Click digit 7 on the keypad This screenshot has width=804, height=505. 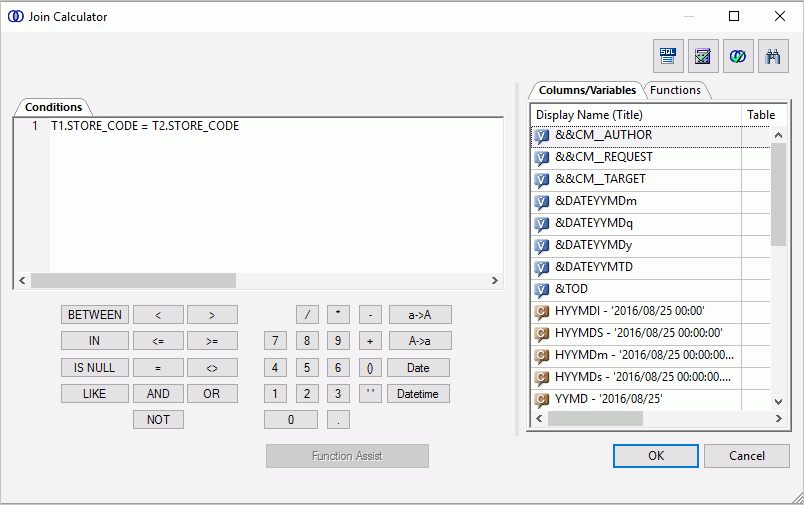tap(275, 341)
